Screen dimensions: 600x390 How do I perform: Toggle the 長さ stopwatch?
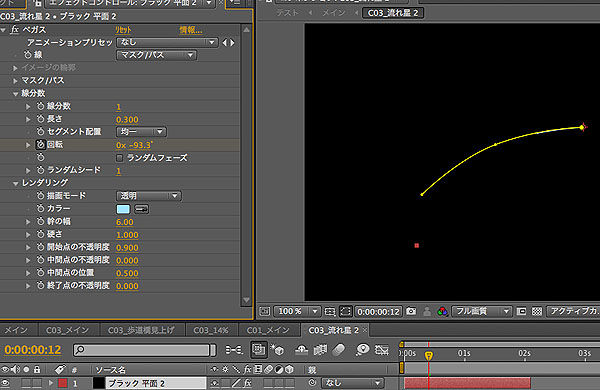(41, 119)
